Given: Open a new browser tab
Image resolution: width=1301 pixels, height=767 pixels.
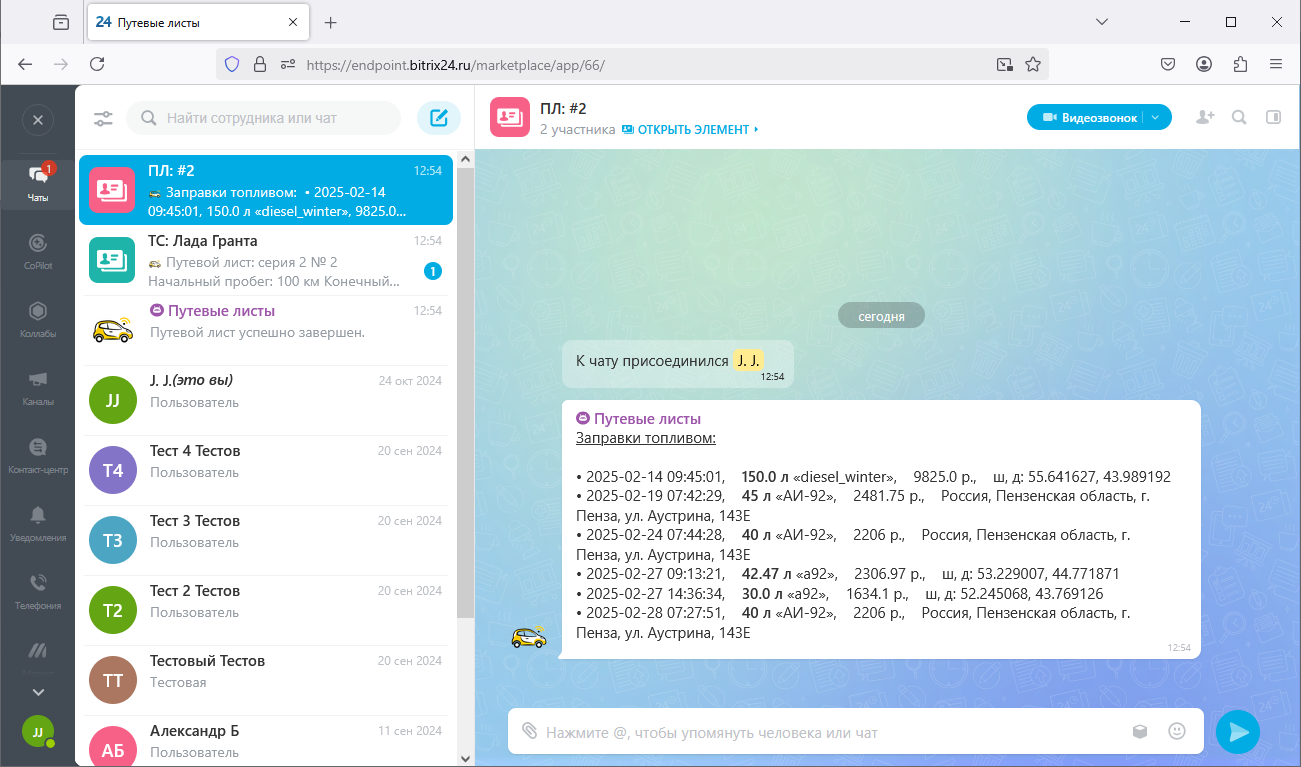Looking at the screenshot, I should (x=331, y=22).
